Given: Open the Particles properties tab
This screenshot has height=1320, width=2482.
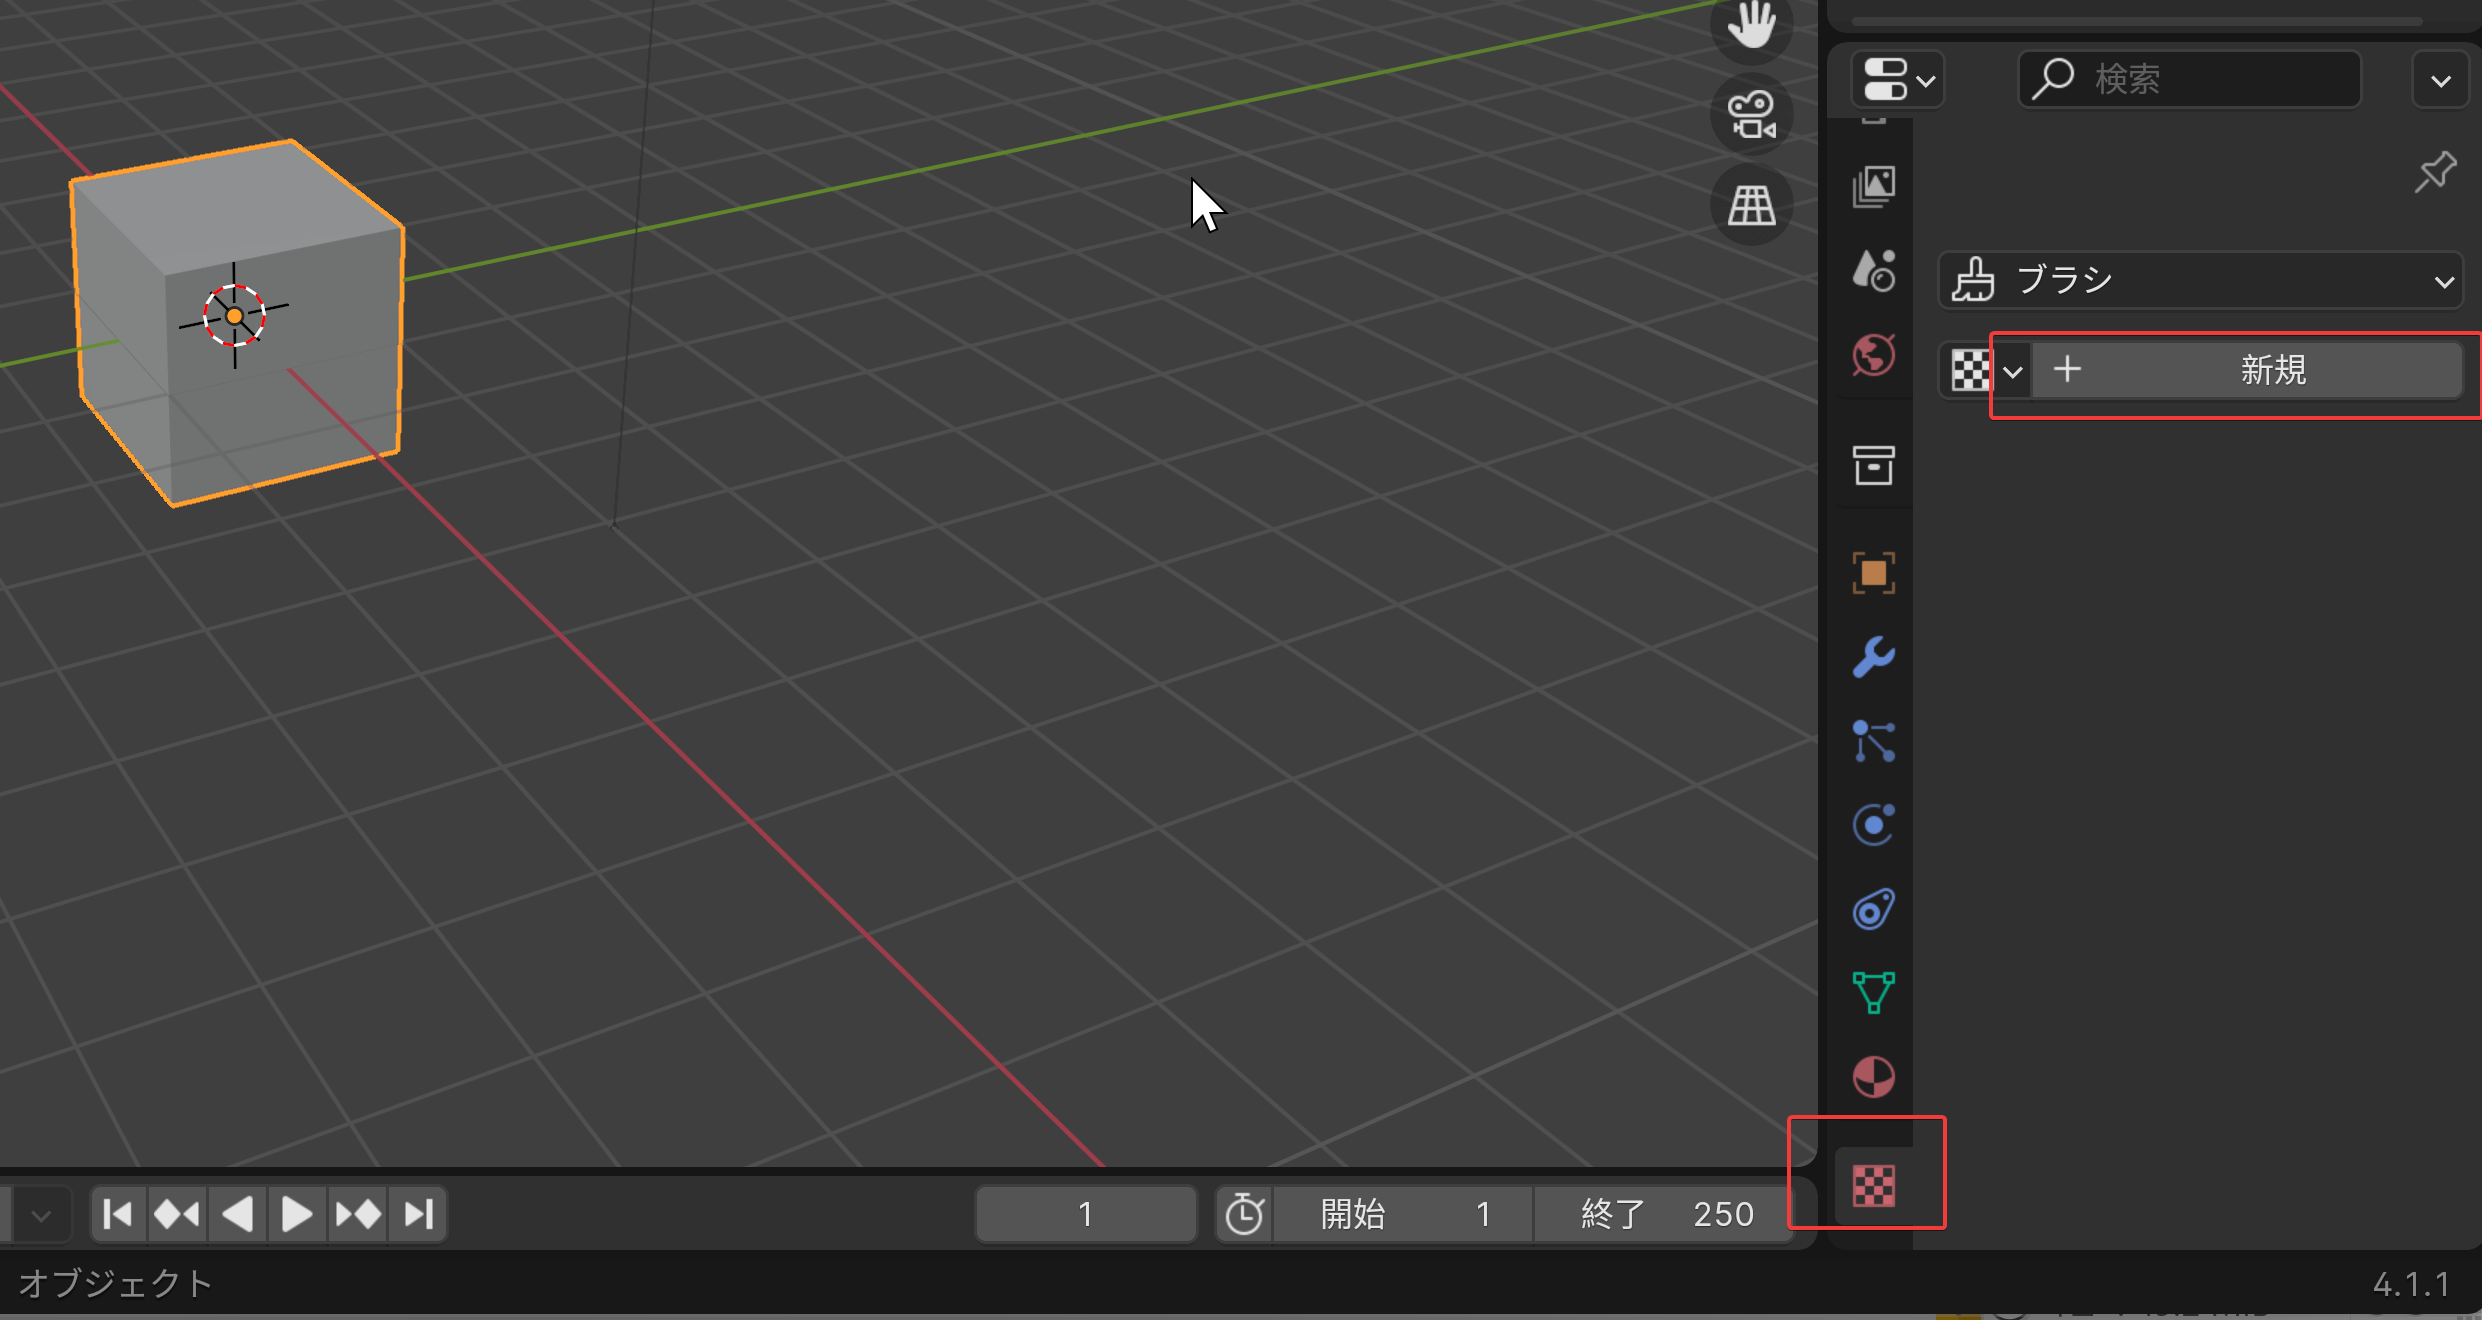Looking at the screenshot, I should [x=1873, y=741].
